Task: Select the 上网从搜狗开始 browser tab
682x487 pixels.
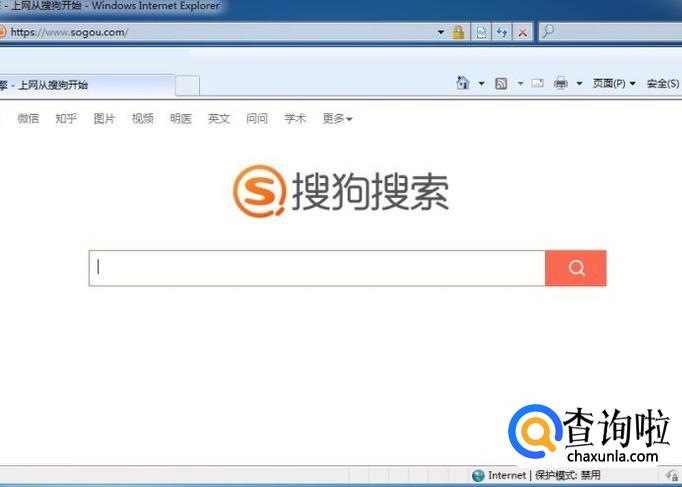Action: click(86, 85)
